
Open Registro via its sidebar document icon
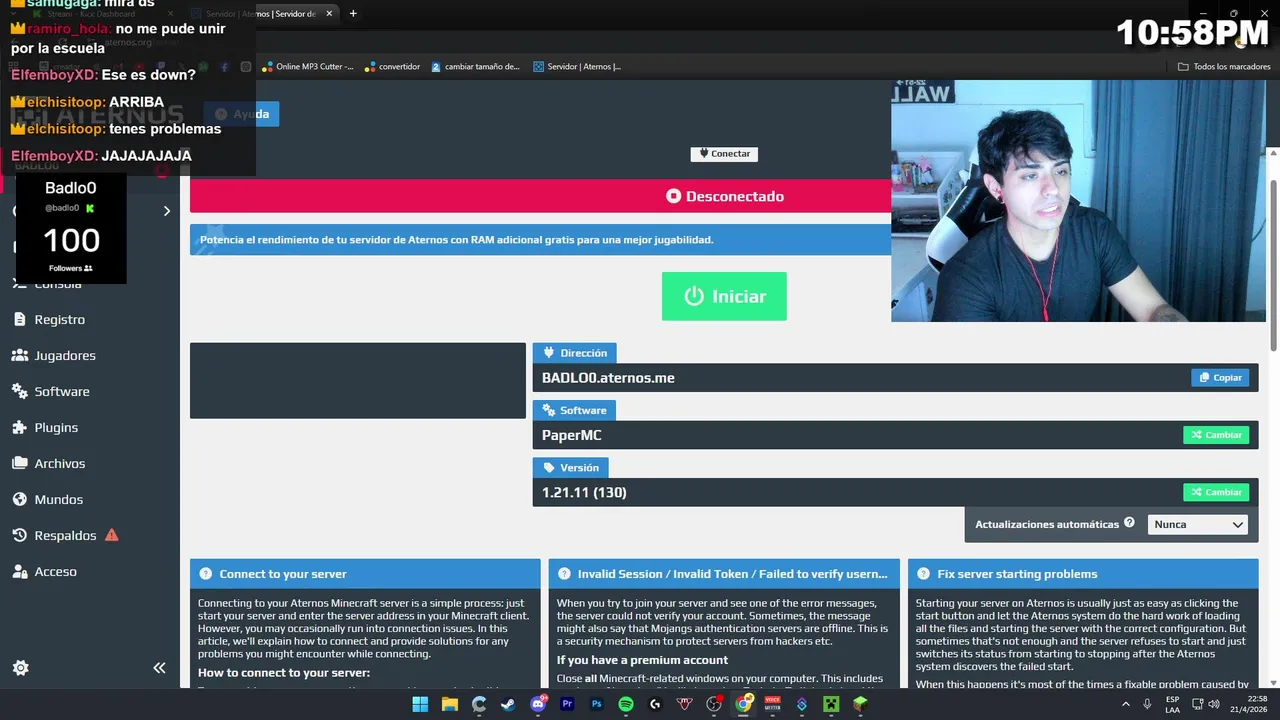click(19, 319)
